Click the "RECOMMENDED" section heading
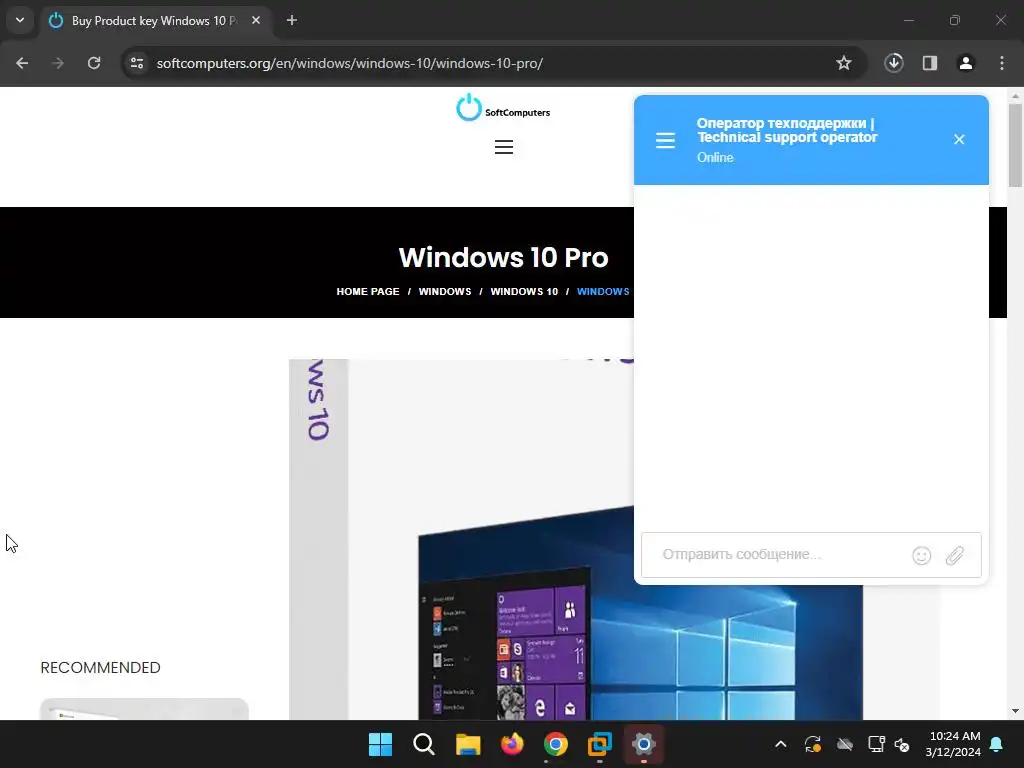This screenshot has width=1024, height=768. 101,667
